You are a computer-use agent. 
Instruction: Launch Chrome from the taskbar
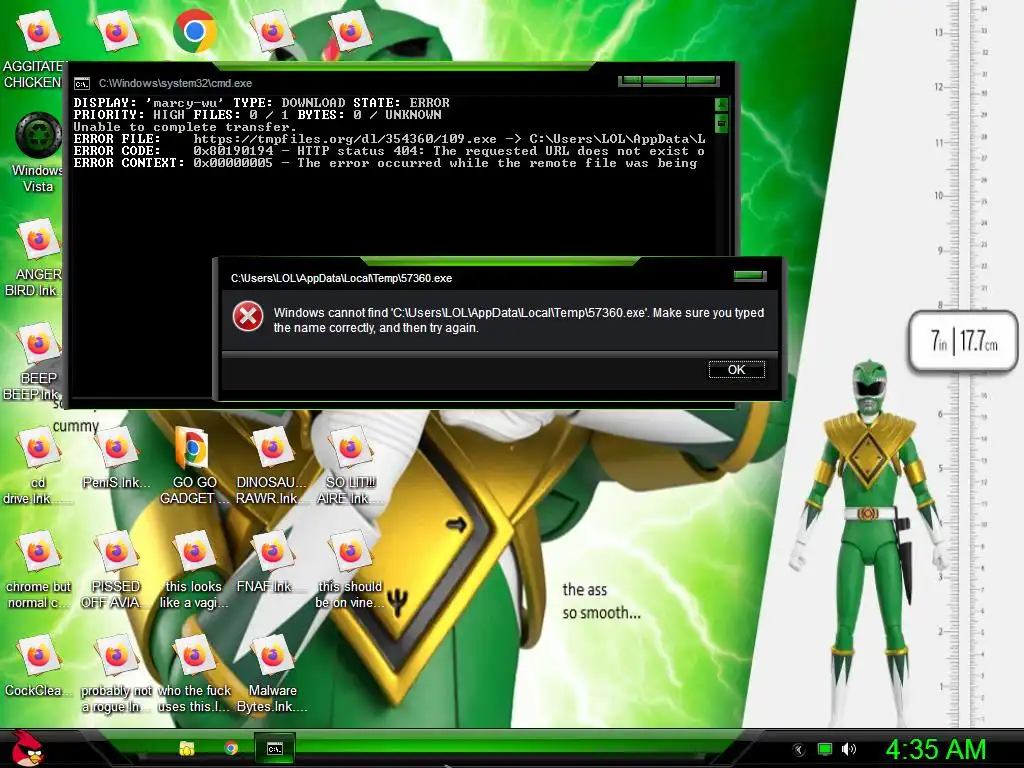point(231,748)
